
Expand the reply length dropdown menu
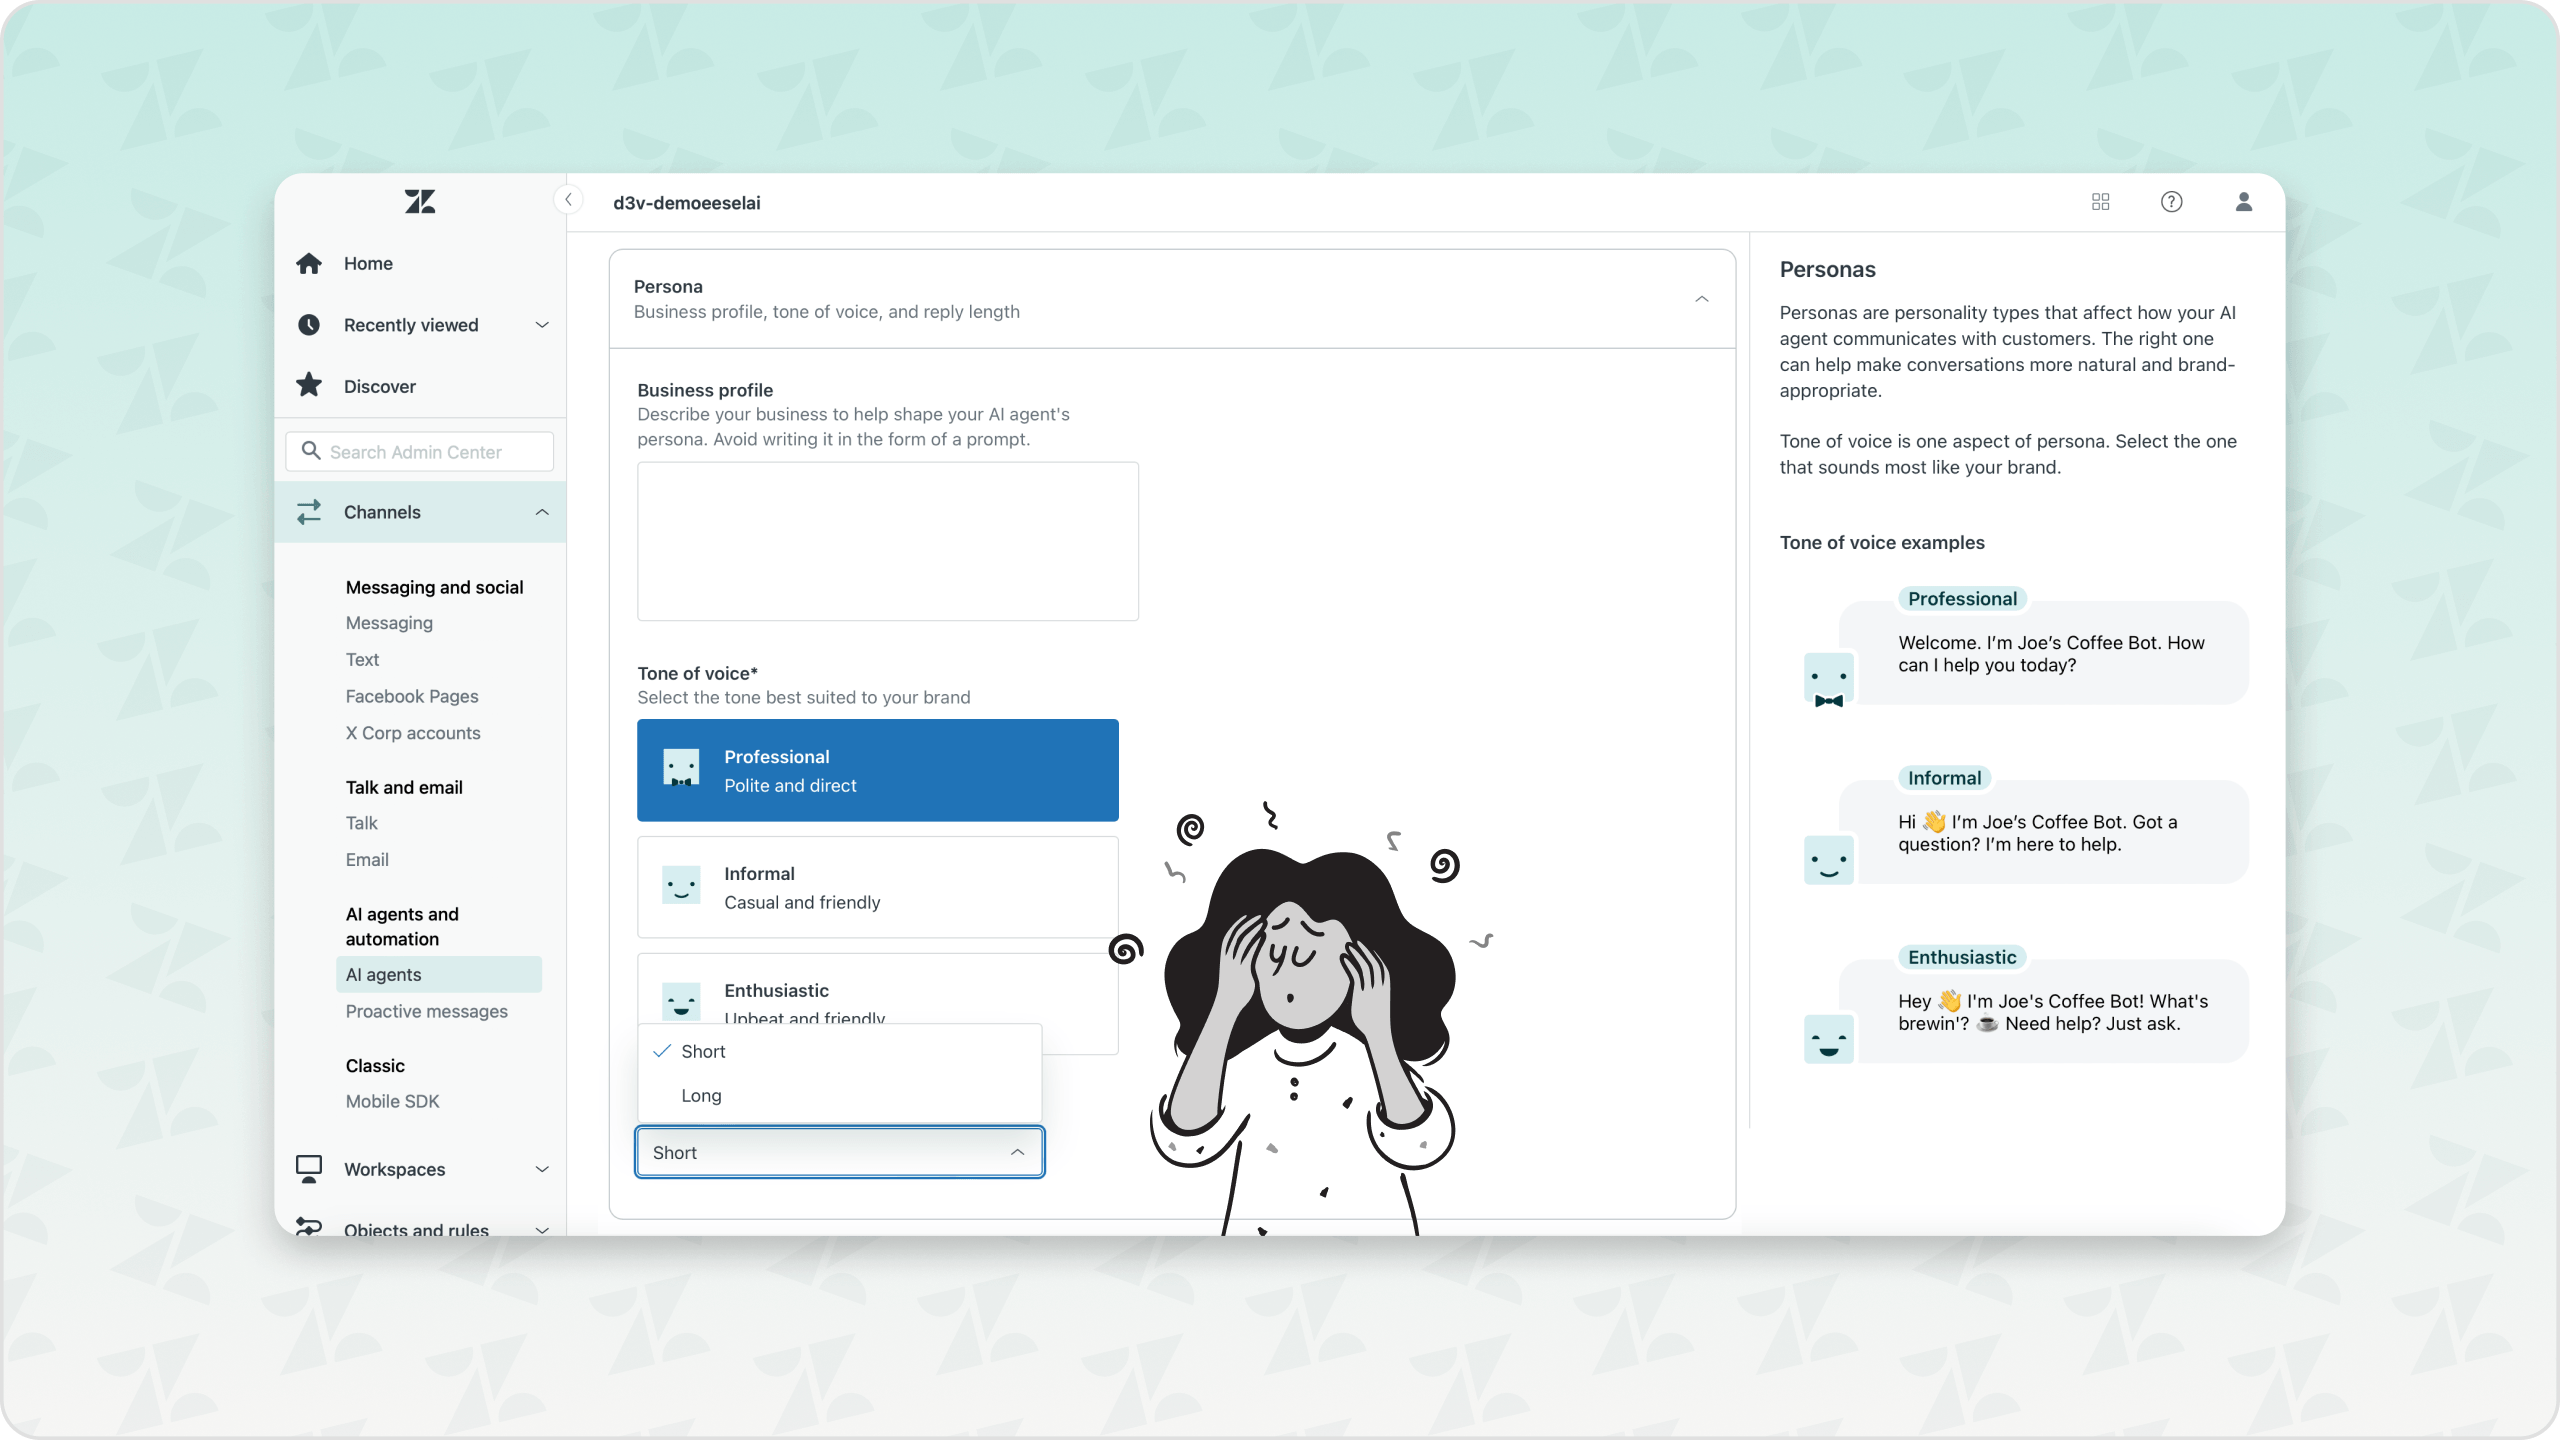839,1152
